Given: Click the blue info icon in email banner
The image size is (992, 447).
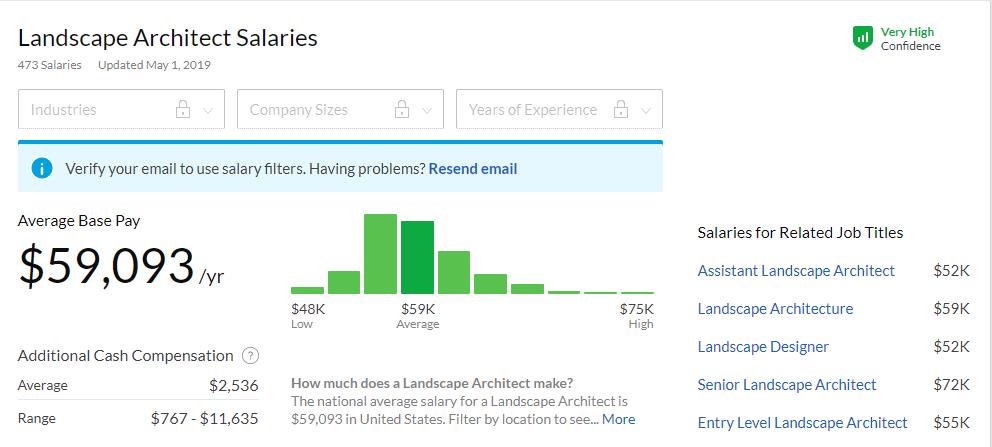Looking at the screenshot, I should click(x=42, y=168).
